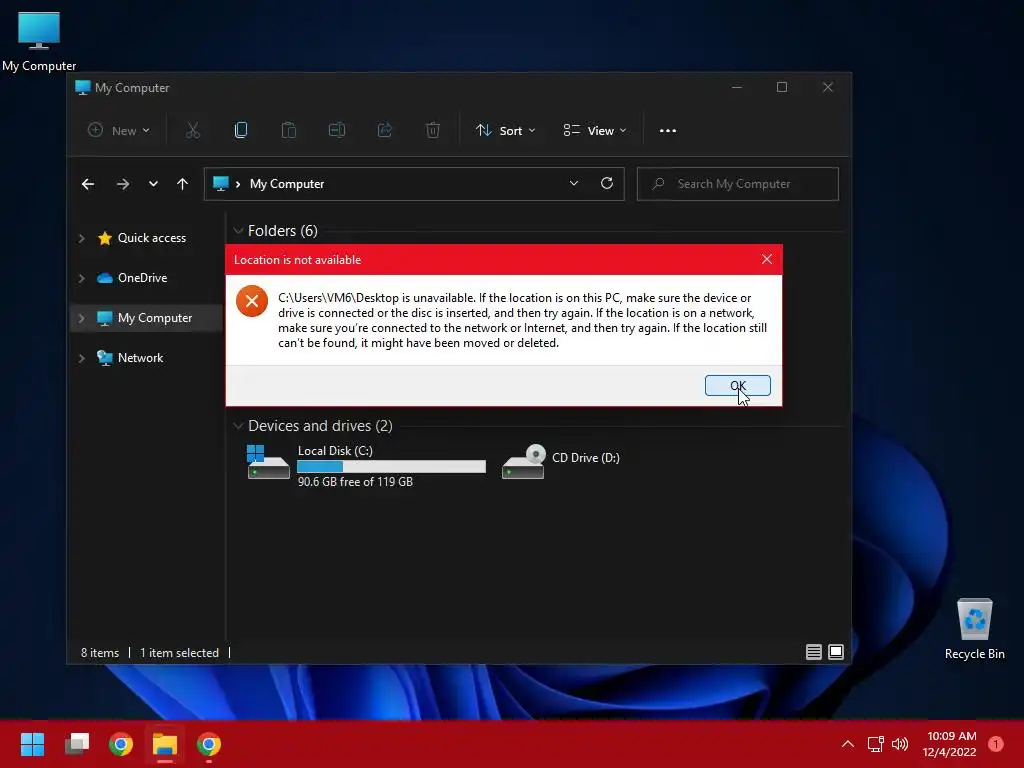The width and height of the screenshot is (1024, 768).
Task: Select the CD Drive (D:)
Action: (562, 461)
